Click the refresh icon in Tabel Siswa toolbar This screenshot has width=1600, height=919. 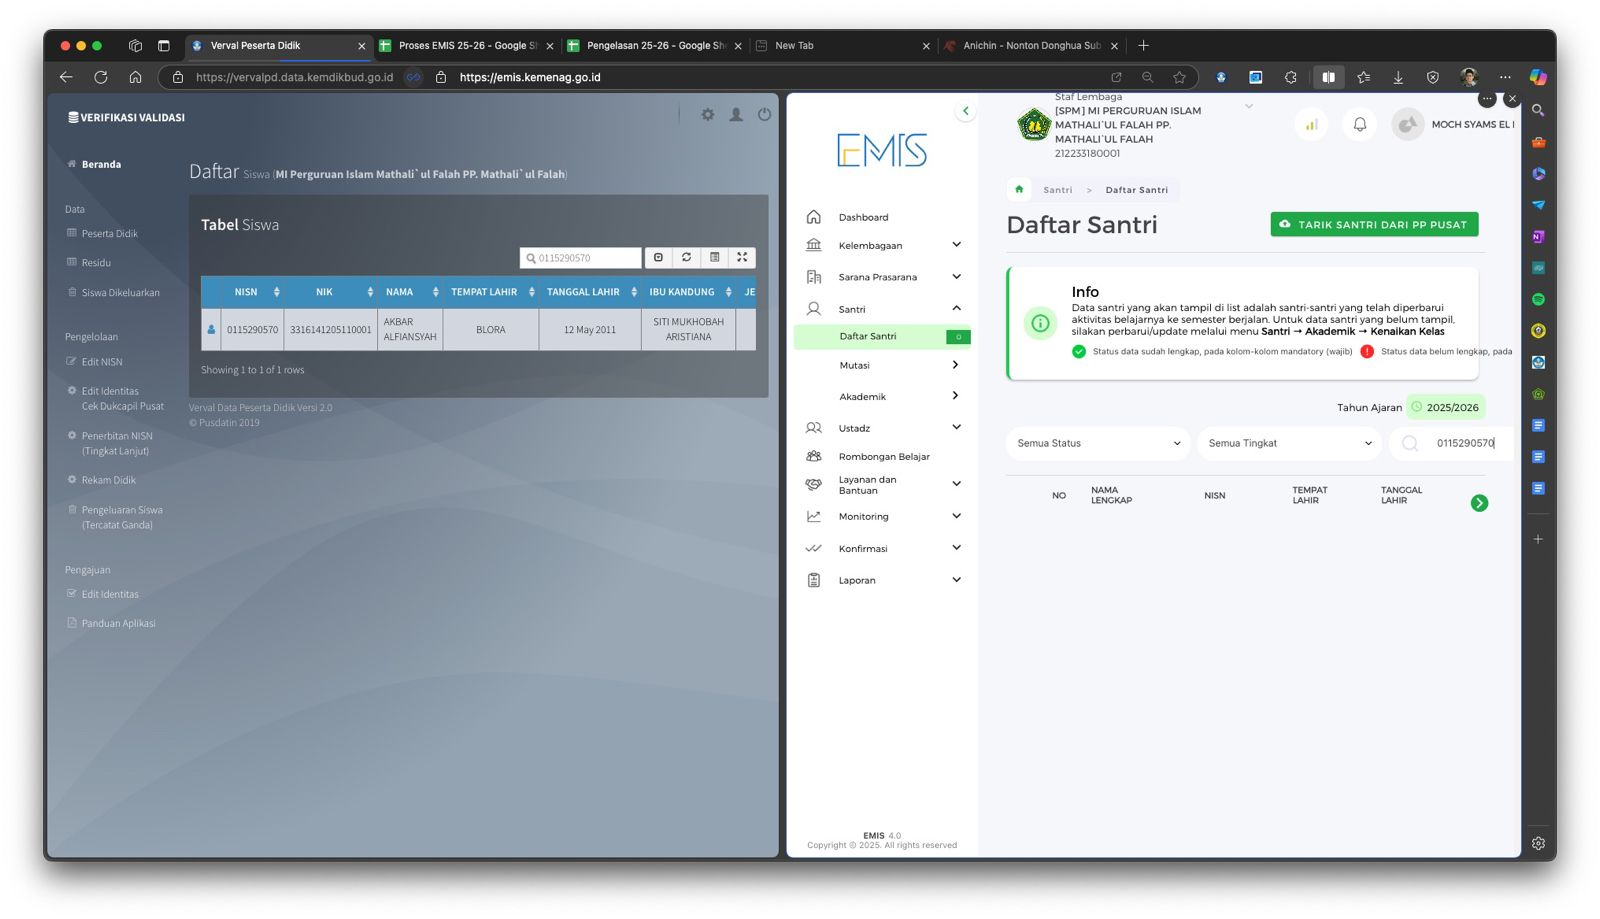686,257
